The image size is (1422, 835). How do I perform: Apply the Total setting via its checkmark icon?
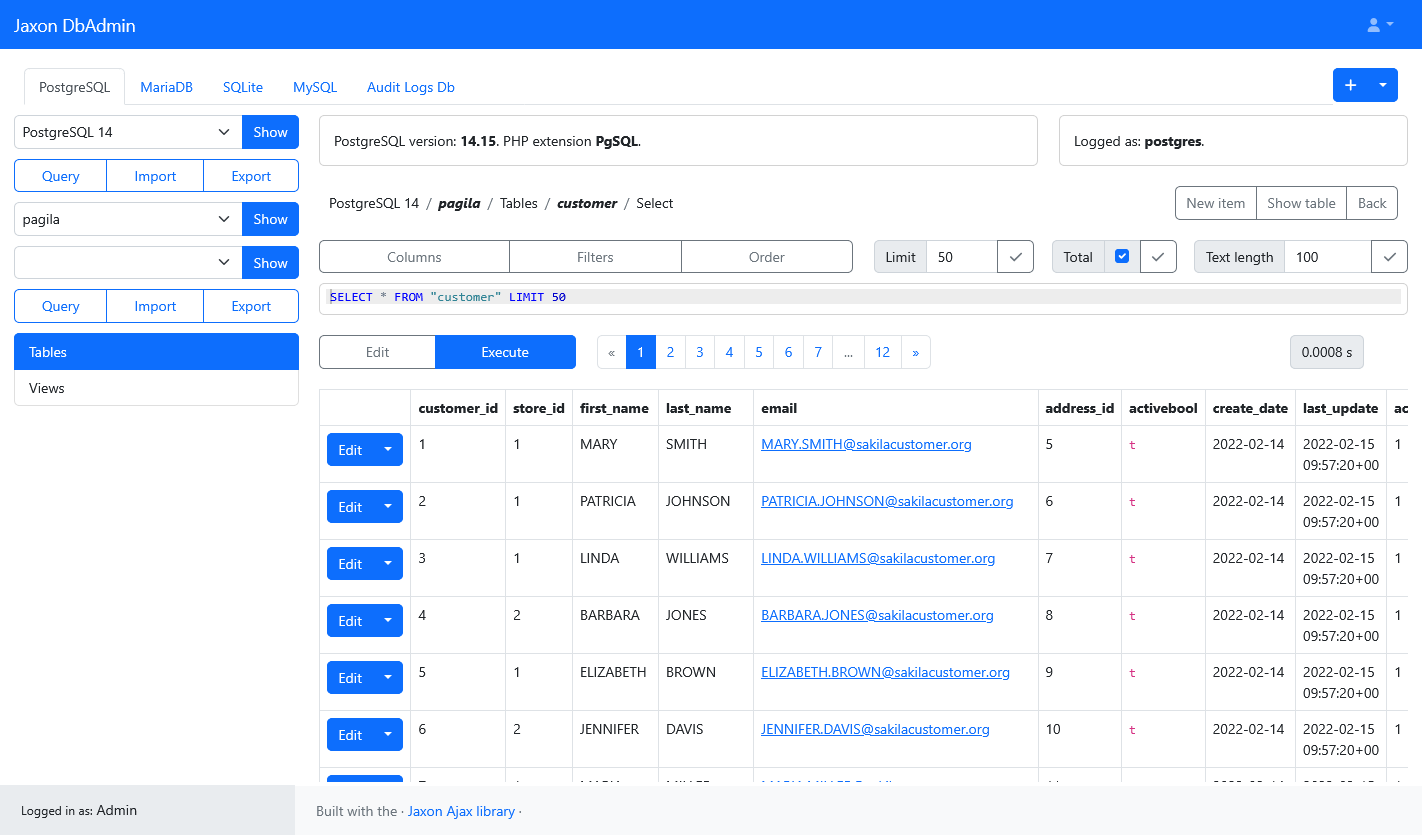click(1157, 256)
